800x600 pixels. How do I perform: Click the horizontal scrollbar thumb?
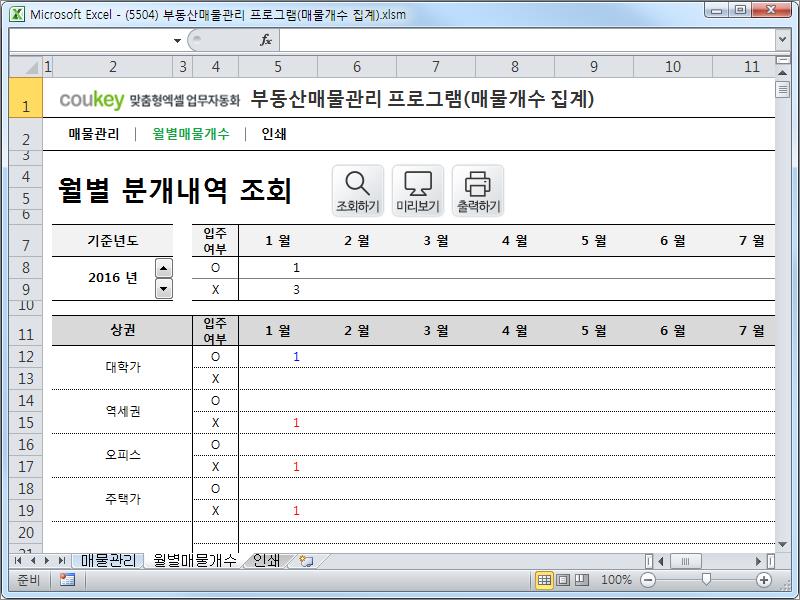coord(685,561)
